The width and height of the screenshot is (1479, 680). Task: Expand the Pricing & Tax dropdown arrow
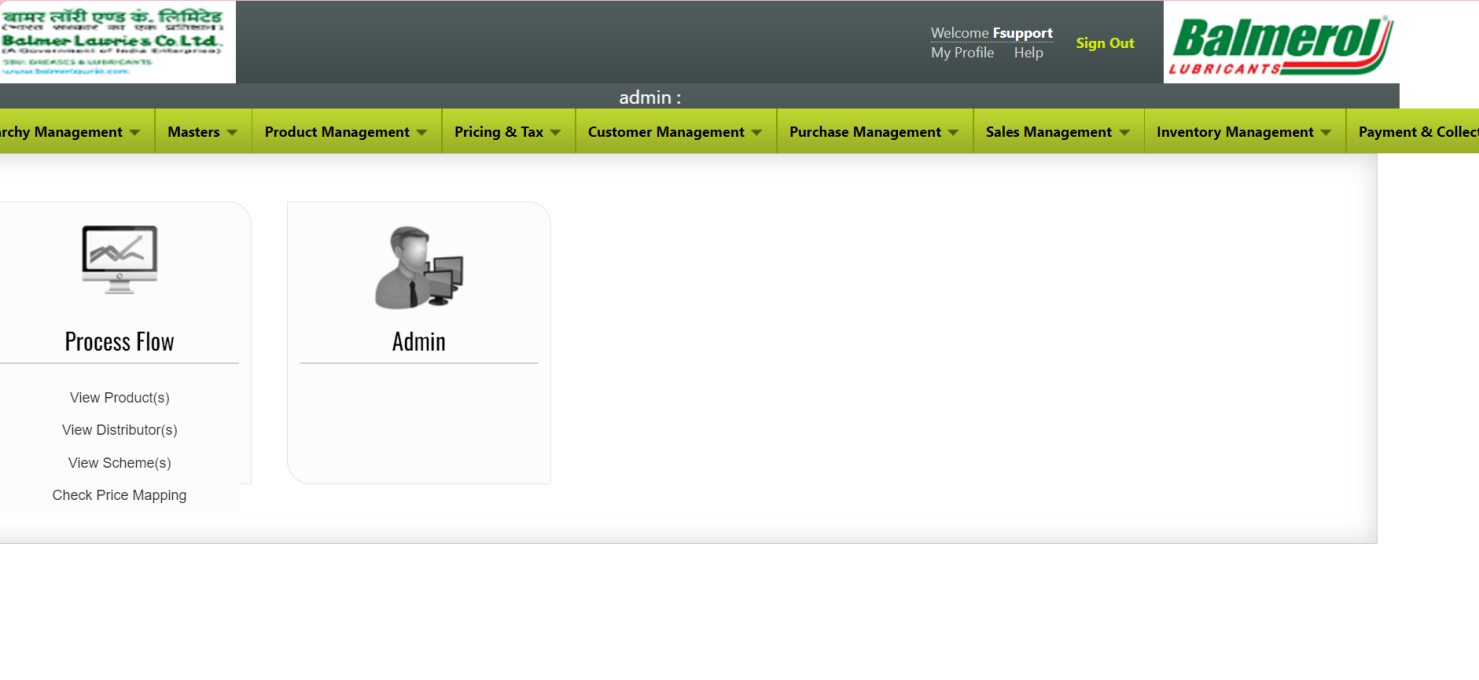tap(555, 133)
